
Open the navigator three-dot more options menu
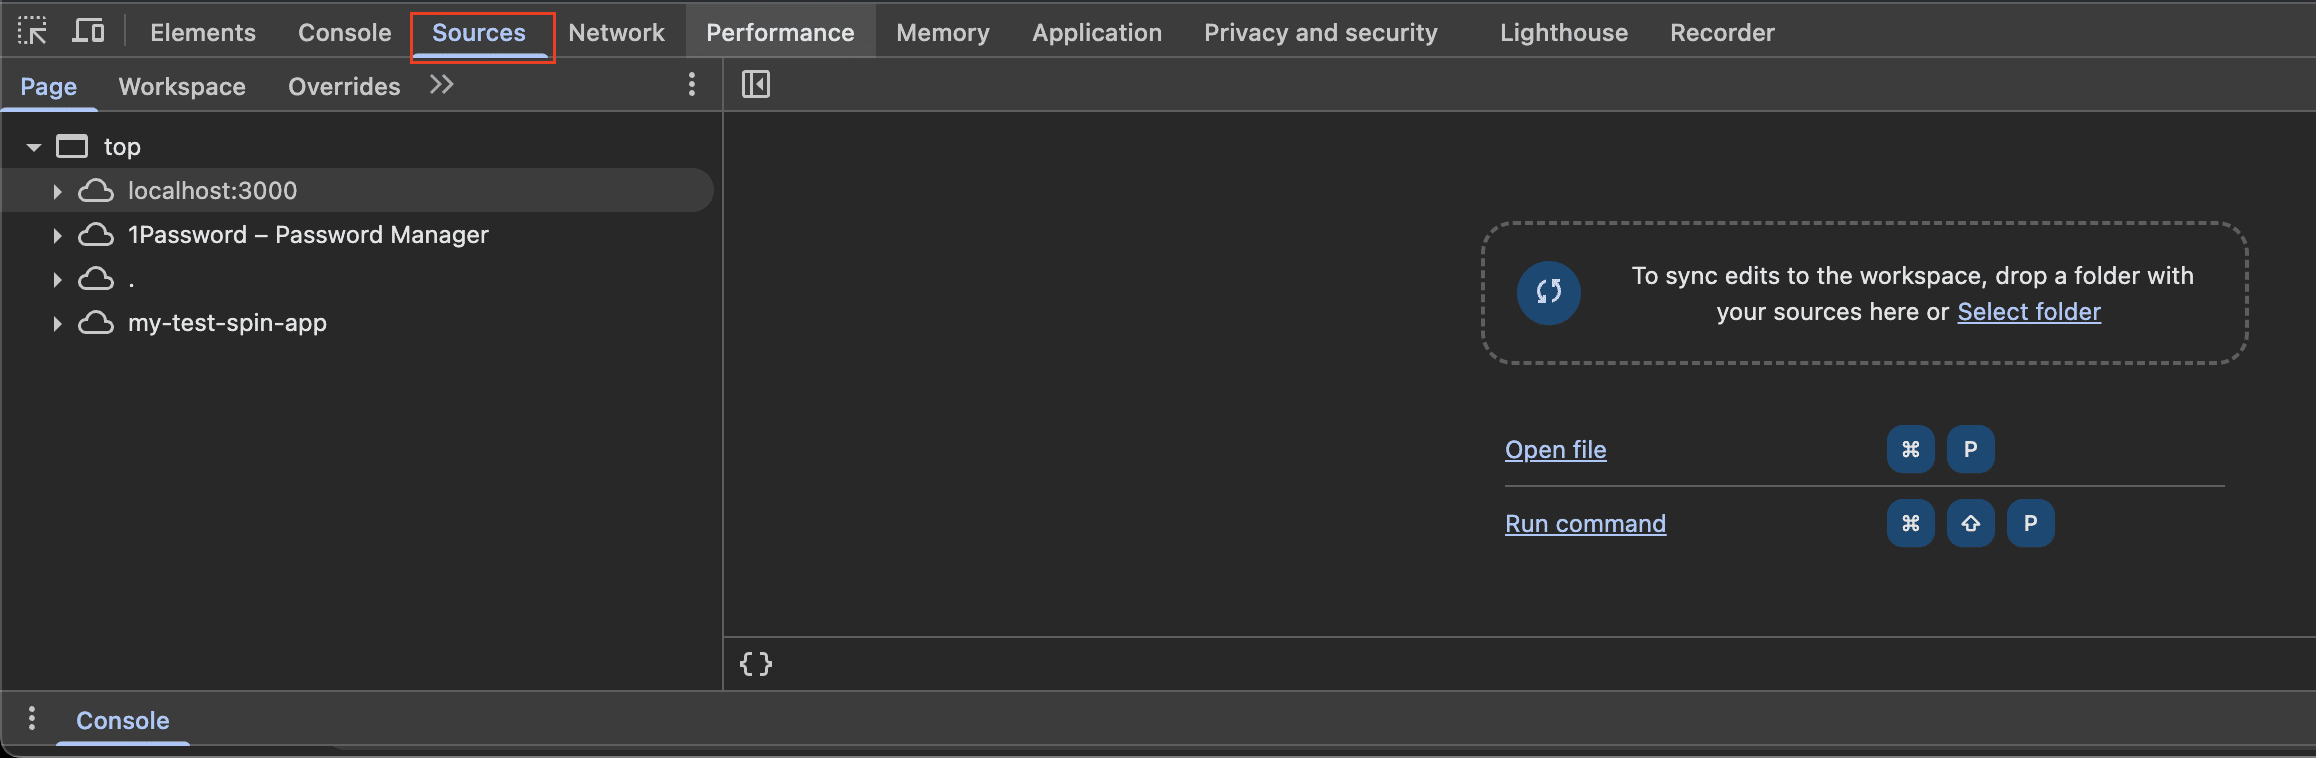[x=691, y=85]
